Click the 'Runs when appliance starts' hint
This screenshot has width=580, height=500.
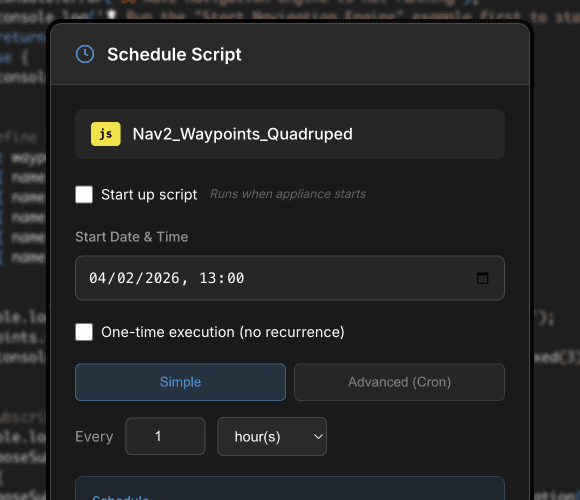(288, 194)
